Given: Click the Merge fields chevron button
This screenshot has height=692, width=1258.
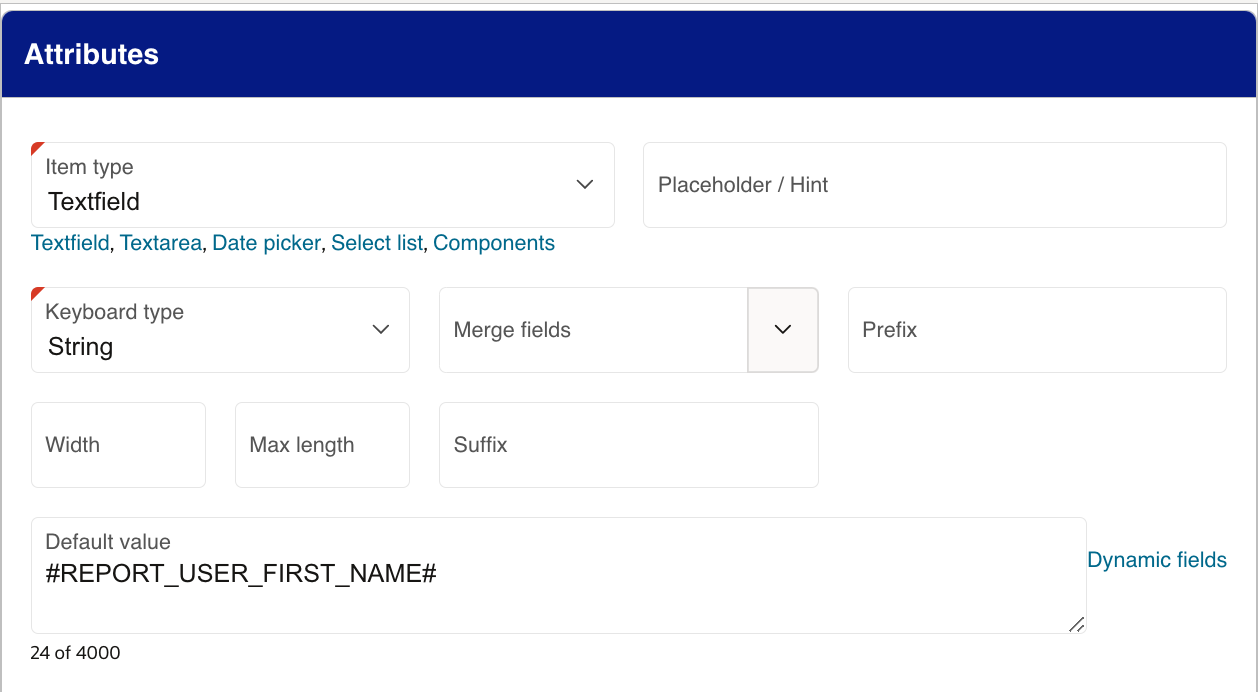Looking at the screenshot, I should (783, 330).
